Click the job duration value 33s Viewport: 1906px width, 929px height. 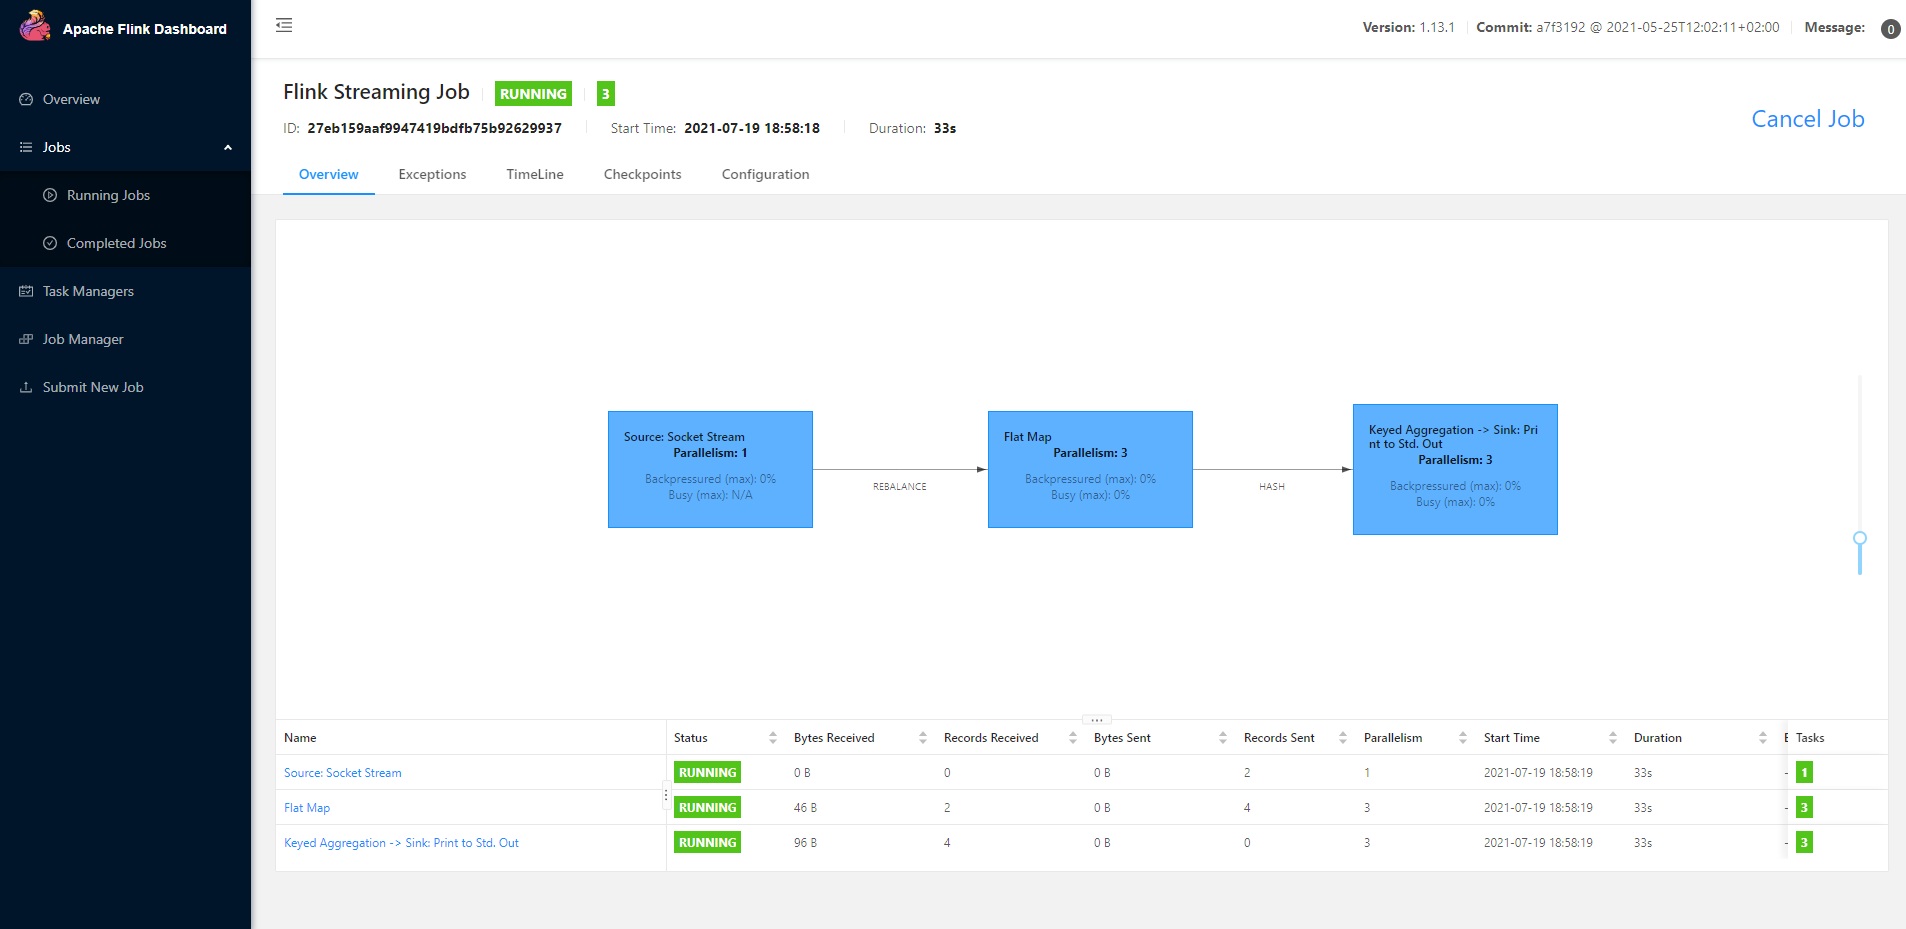(x=945, y=128)
